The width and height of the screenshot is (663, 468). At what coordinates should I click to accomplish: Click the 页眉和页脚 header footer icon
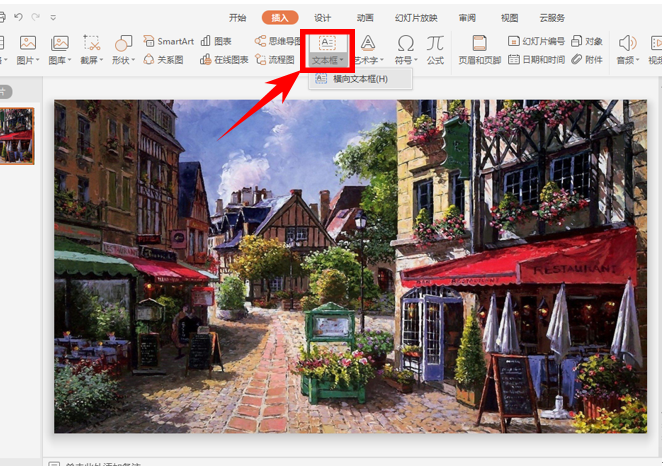point(479,43)
